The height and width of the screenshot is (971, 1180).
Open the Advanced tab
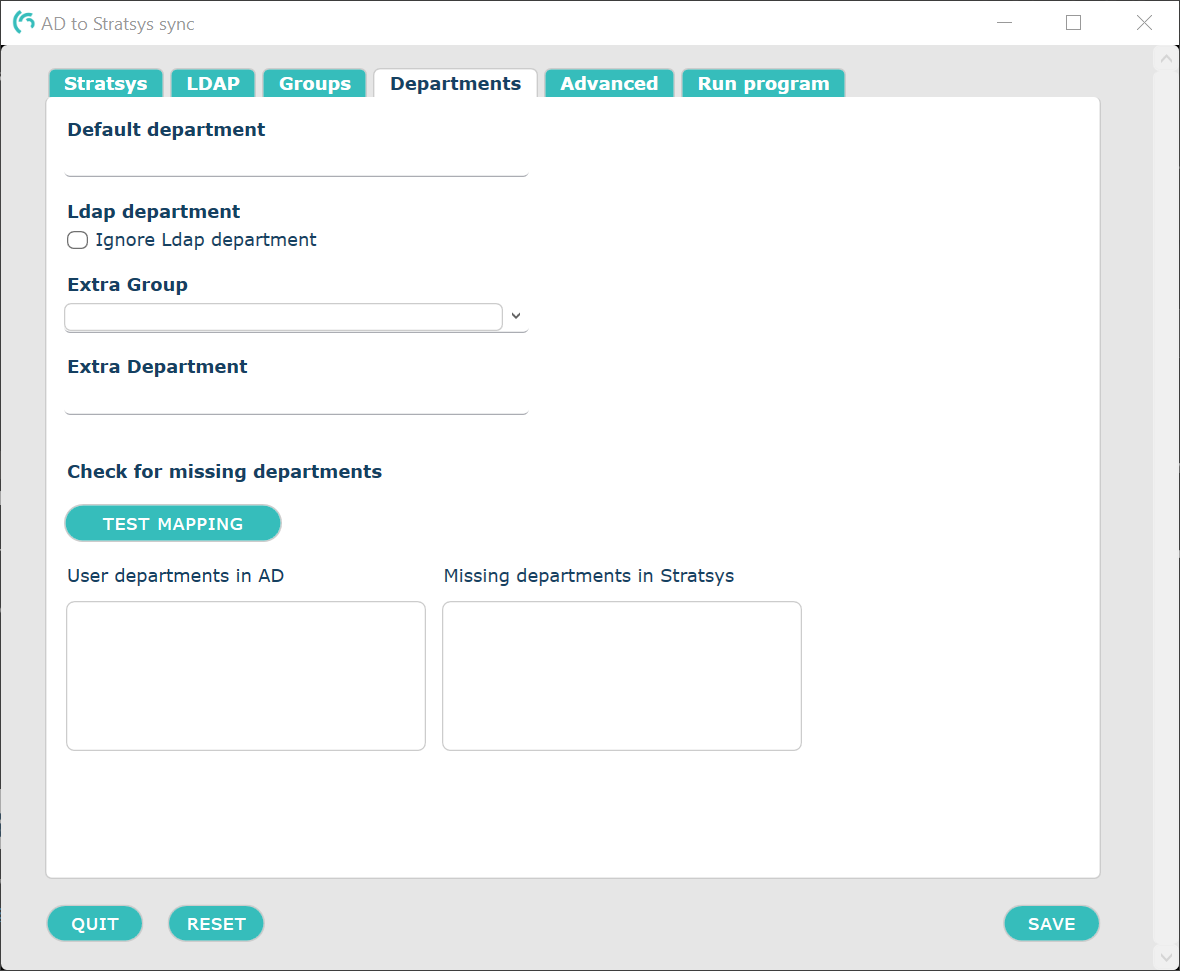coord(609,84)
